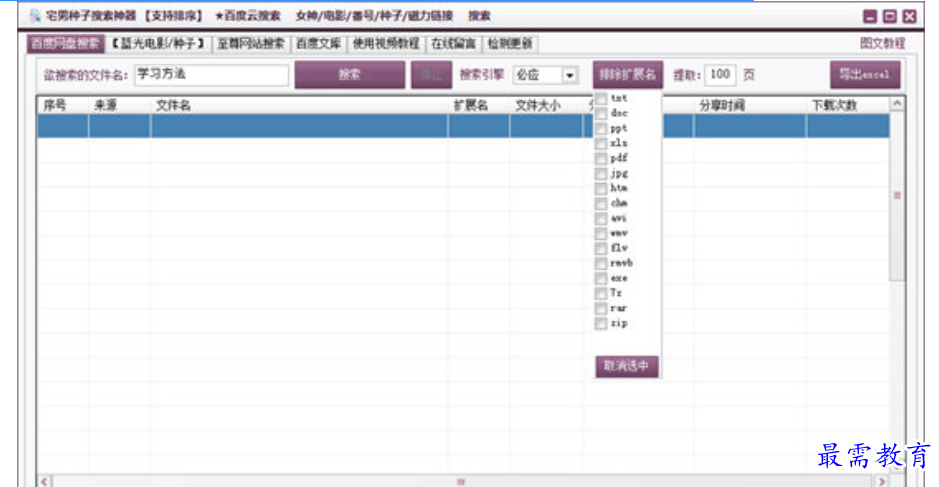Sort by the 文件大小 column header

click(x=546, y=105)
